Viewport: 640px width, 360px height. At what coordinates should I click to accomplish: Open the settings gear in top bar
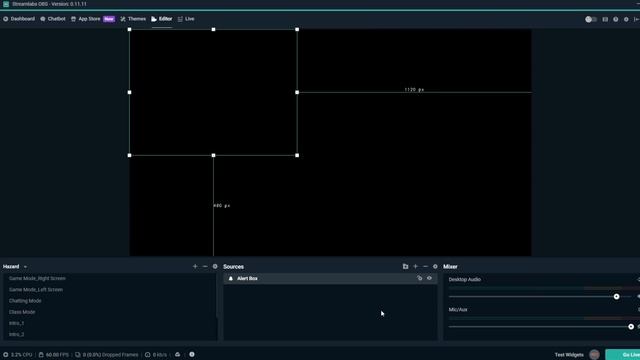[x=626, y=19]
